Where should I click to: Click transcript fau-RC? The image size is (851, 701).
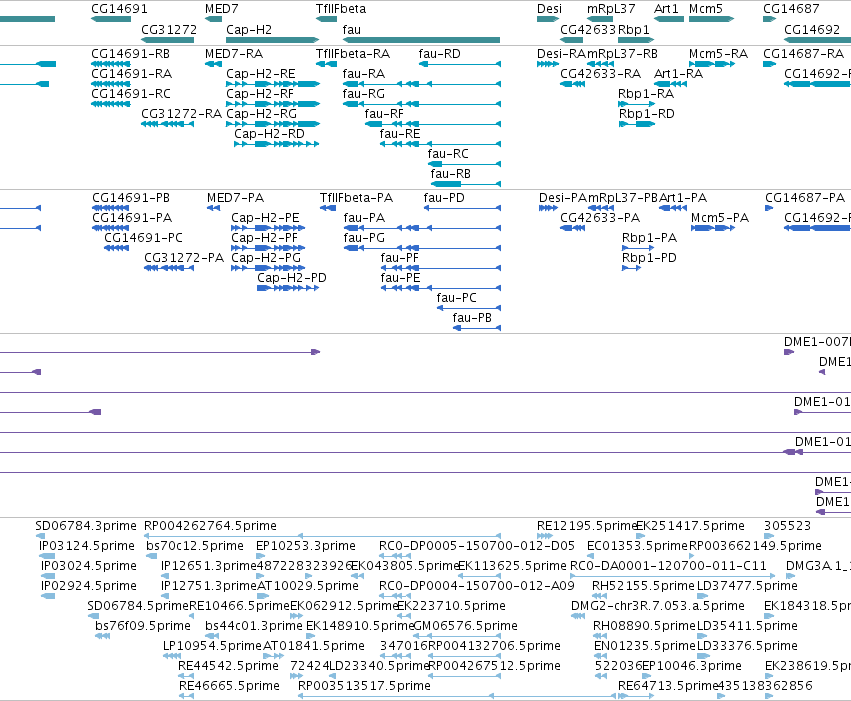coord(448,154)
